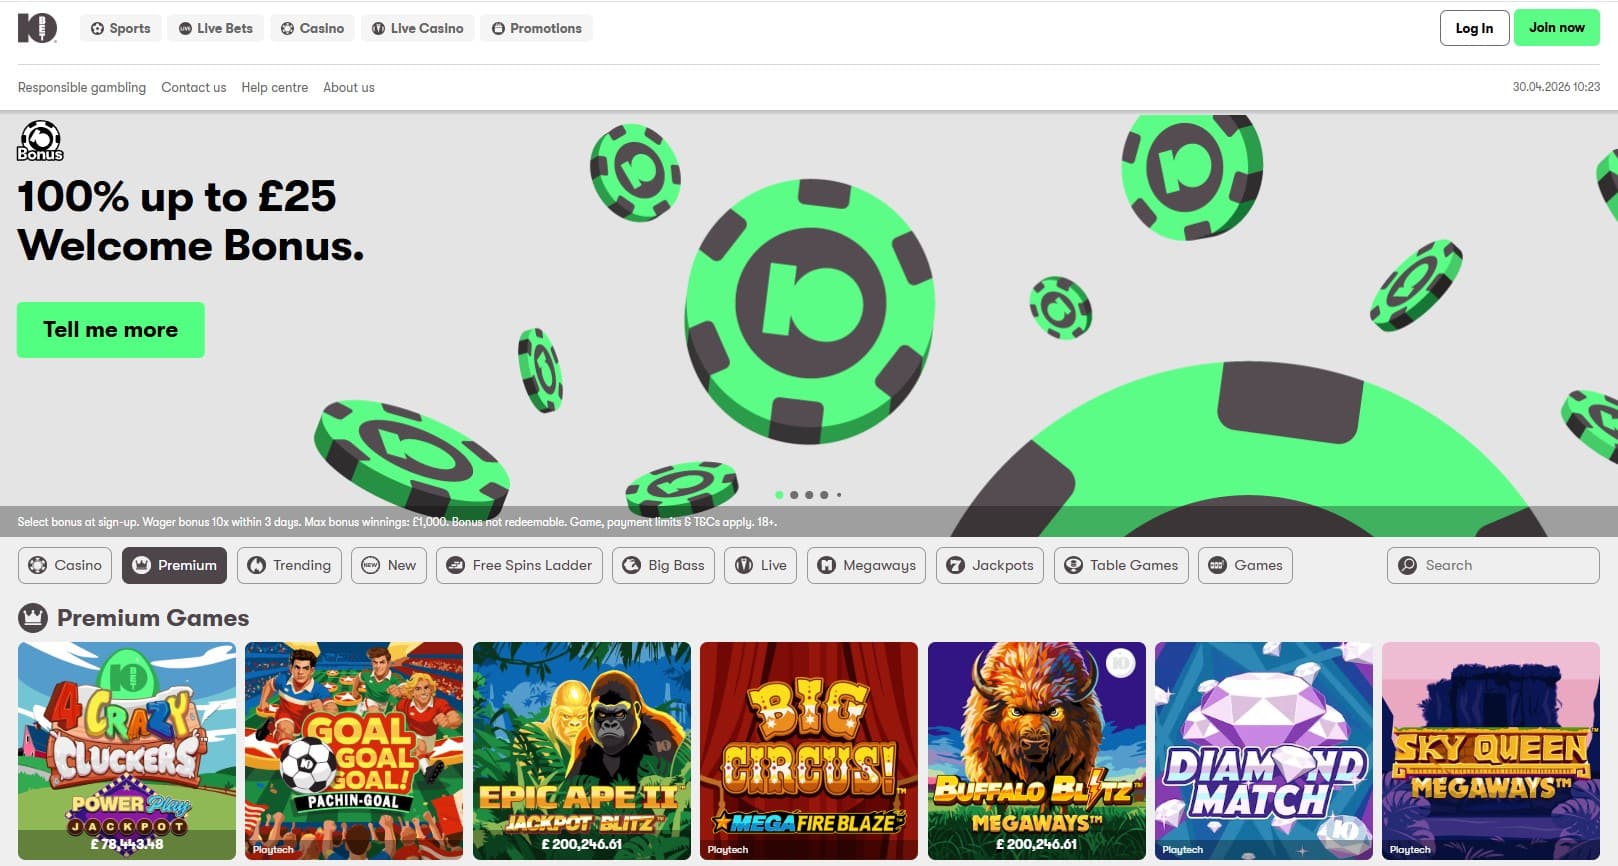
Task: Open the Responsible gambling link
Action: (x=82, y=87)
